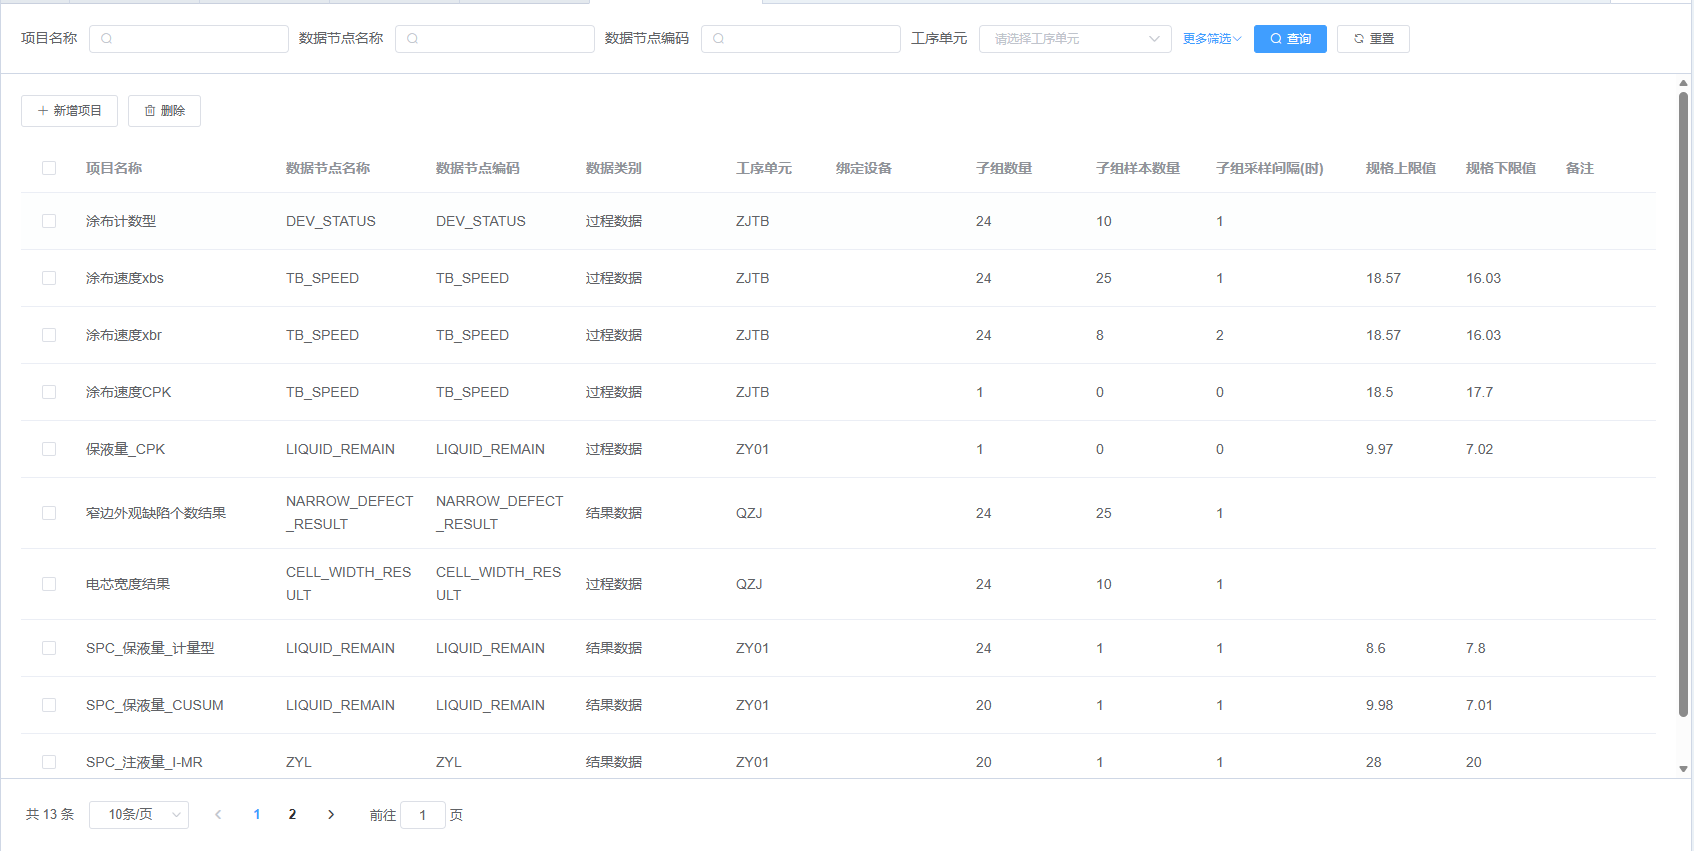Image resolution: width=1694 pixels, height=851 pixels.
Task: Click magnifier icon in 数据节点名称 input
Action: click(412, 39)
